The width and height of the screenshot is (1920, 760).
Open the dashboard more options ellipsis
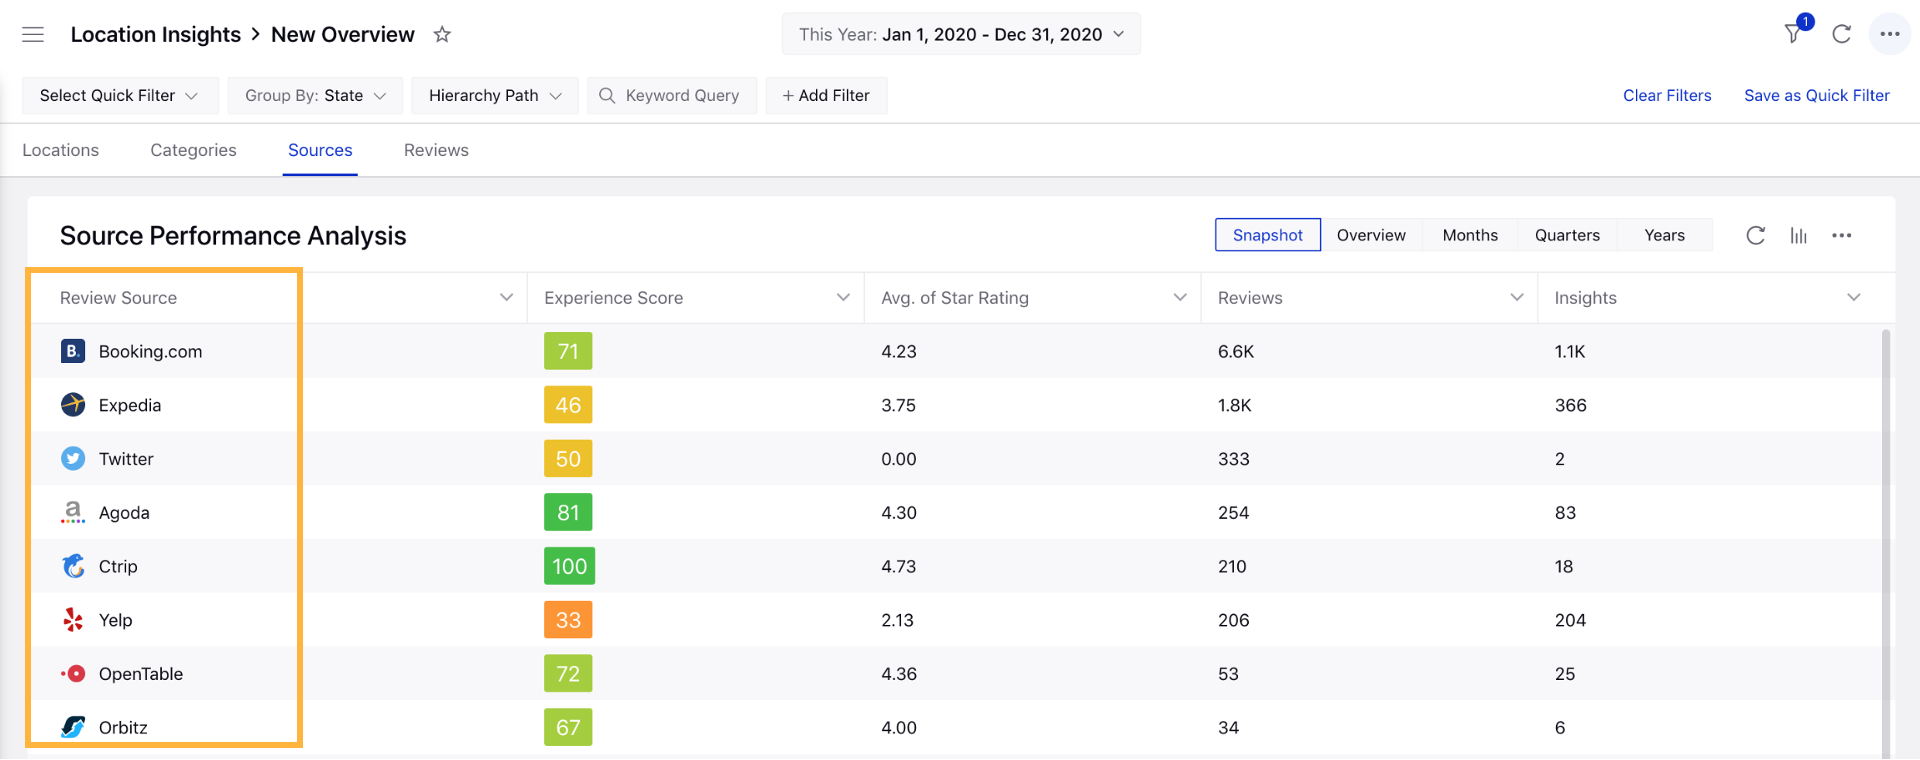pyautogui.click(x=1889, y=34)
